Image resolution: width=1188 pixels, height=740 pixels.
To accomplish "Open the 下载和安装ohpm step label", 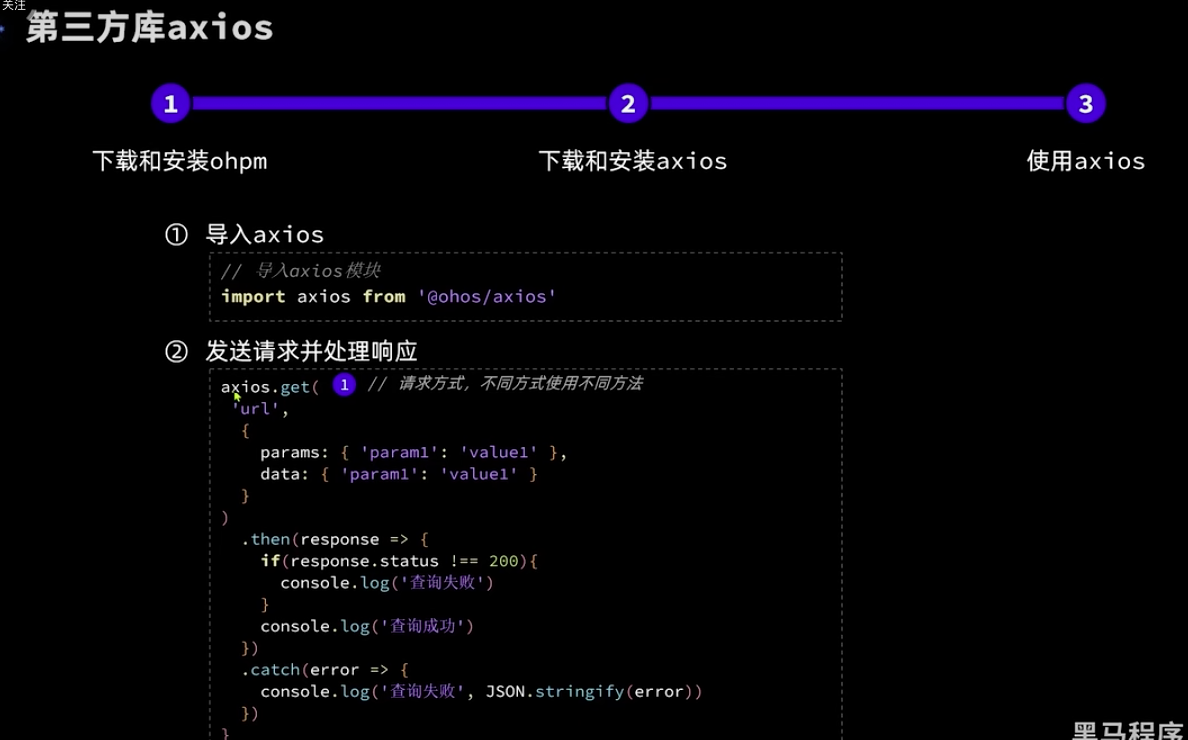I will click(180, 161).
